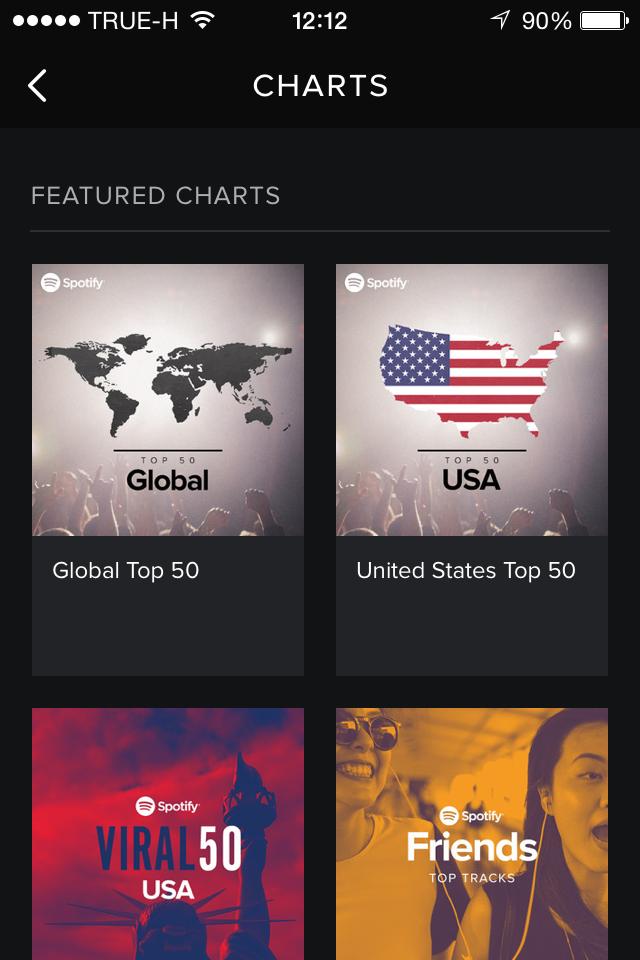Go back using the left-pointing chevron

[37, 86]
